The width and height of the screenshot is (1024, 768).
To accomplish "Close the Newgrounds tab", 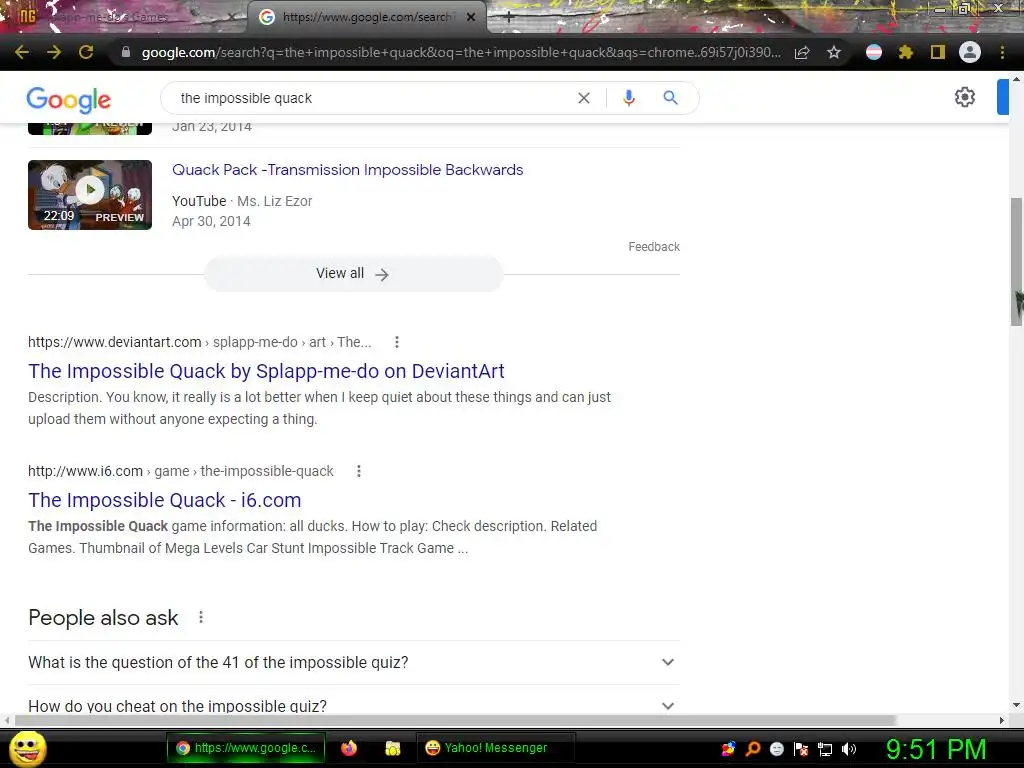I will (x=231, y=18).
